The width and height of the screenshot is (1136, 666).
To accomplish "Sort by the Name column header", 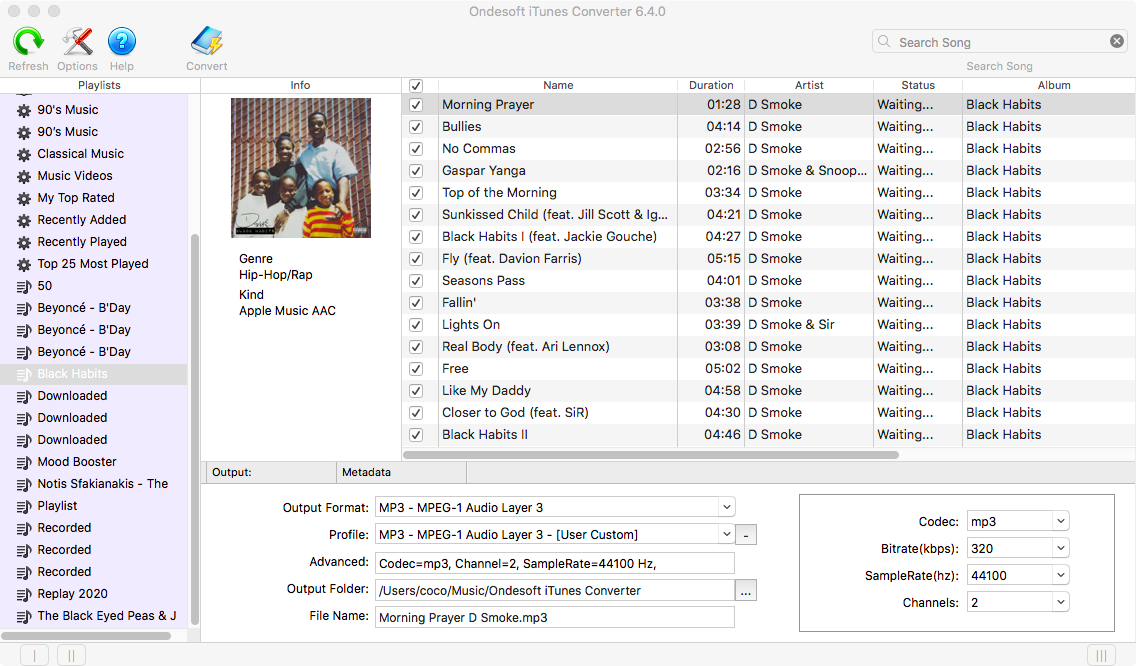I will (x=558, y=85).
